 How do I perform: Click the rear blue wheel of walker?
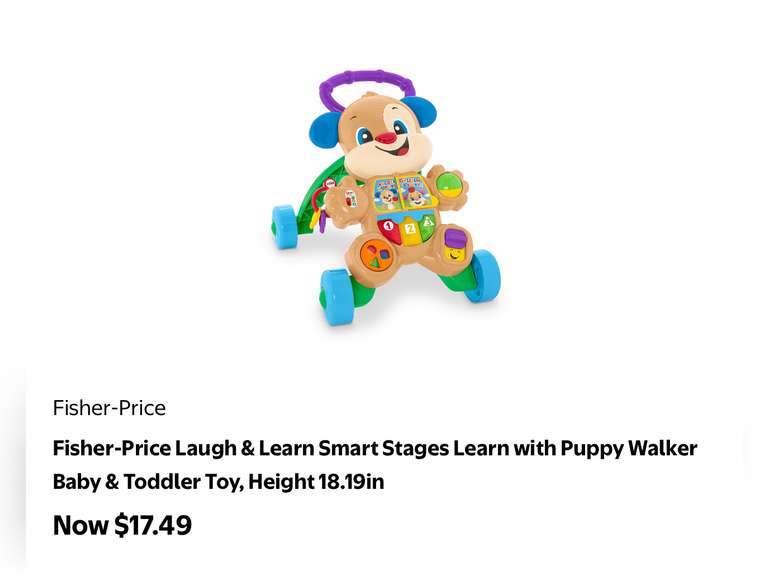point(285,227)
